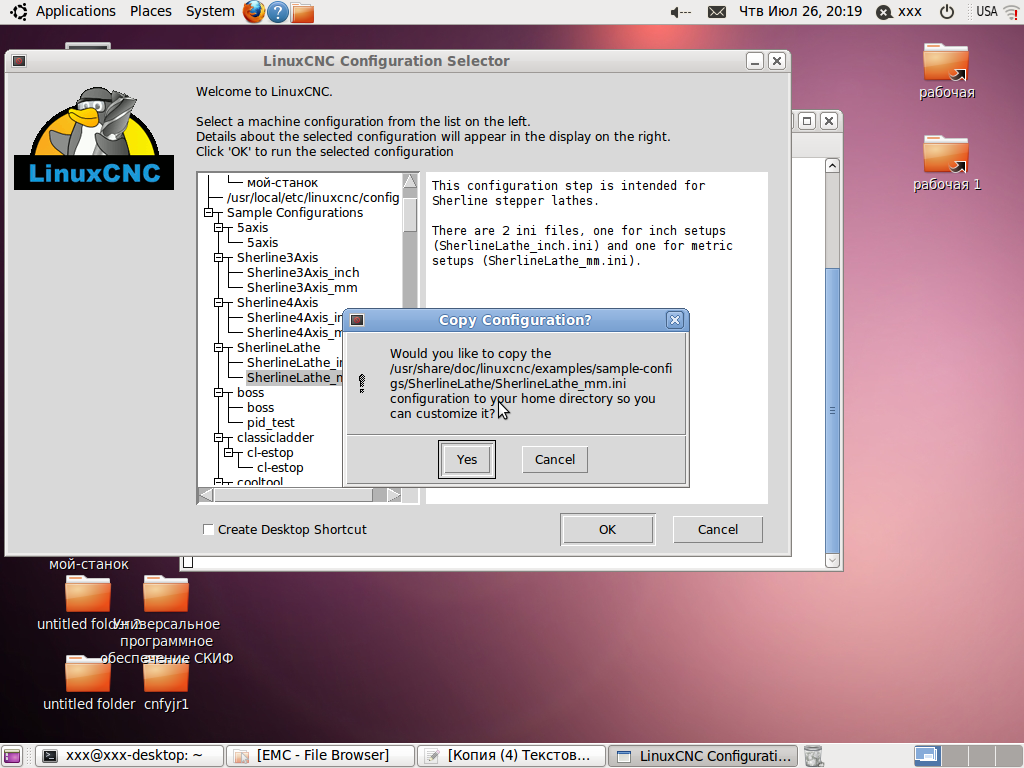
Task: Click LinuxCNC penguin logo
Action: pyautogui.click(x=94, y=138)
